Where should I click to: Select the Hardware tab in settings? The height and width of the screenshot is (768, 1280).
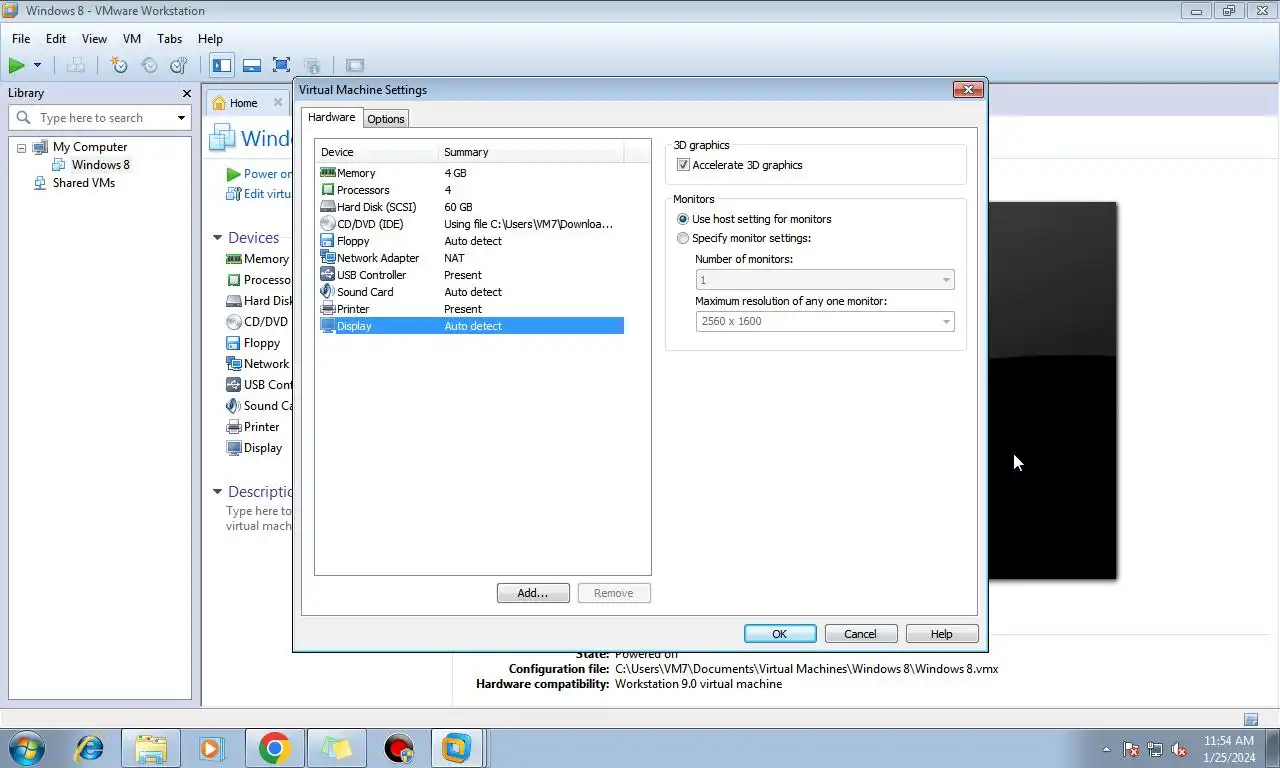point(331,117)
